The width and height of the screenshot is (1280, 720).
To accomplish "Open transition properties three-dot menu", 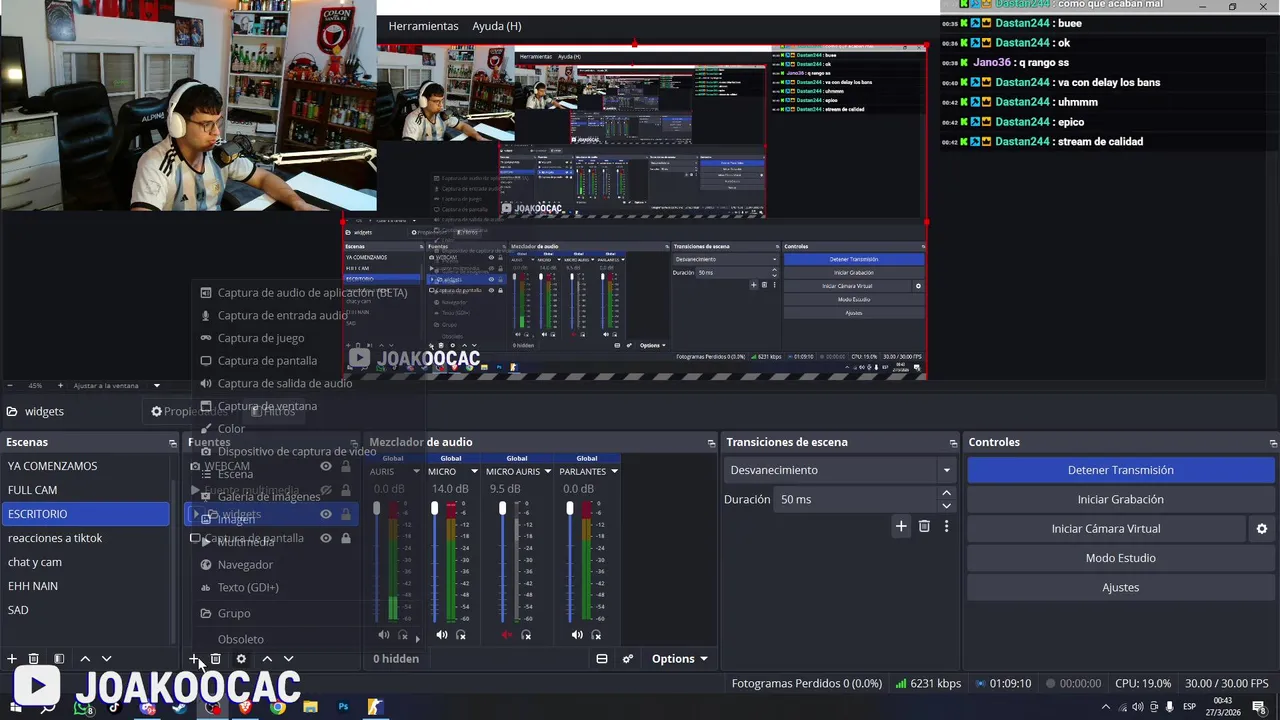I will point(946,526).
